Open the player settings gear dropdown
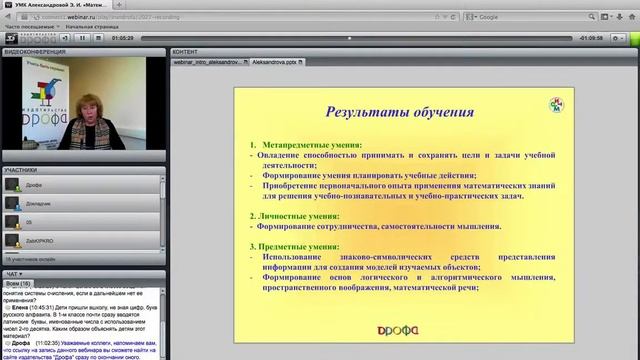This screenshot has height=360, width=640. [618, 38]
